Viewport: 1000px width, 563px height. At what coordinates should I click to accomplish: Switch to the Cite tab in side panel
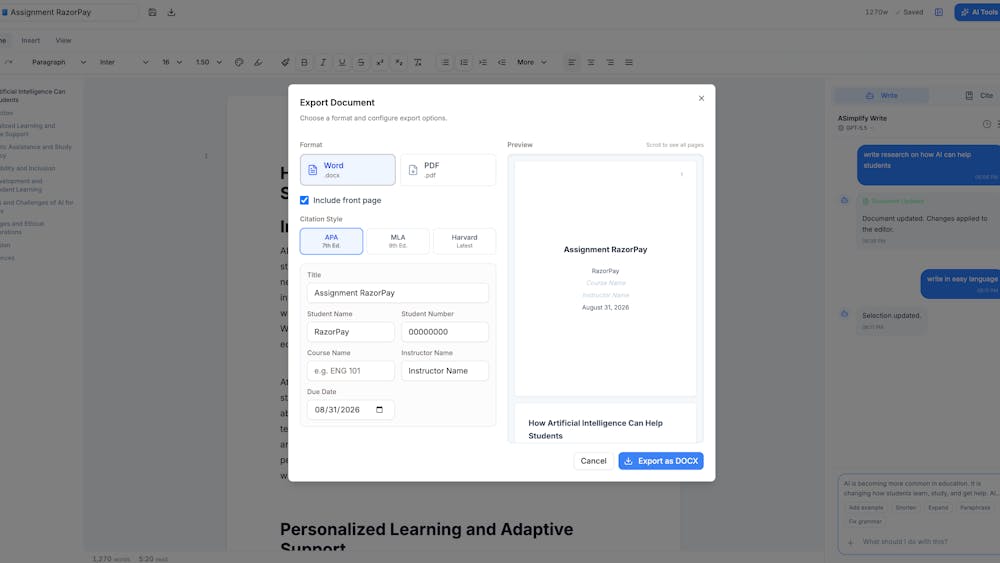coord(980,96)
